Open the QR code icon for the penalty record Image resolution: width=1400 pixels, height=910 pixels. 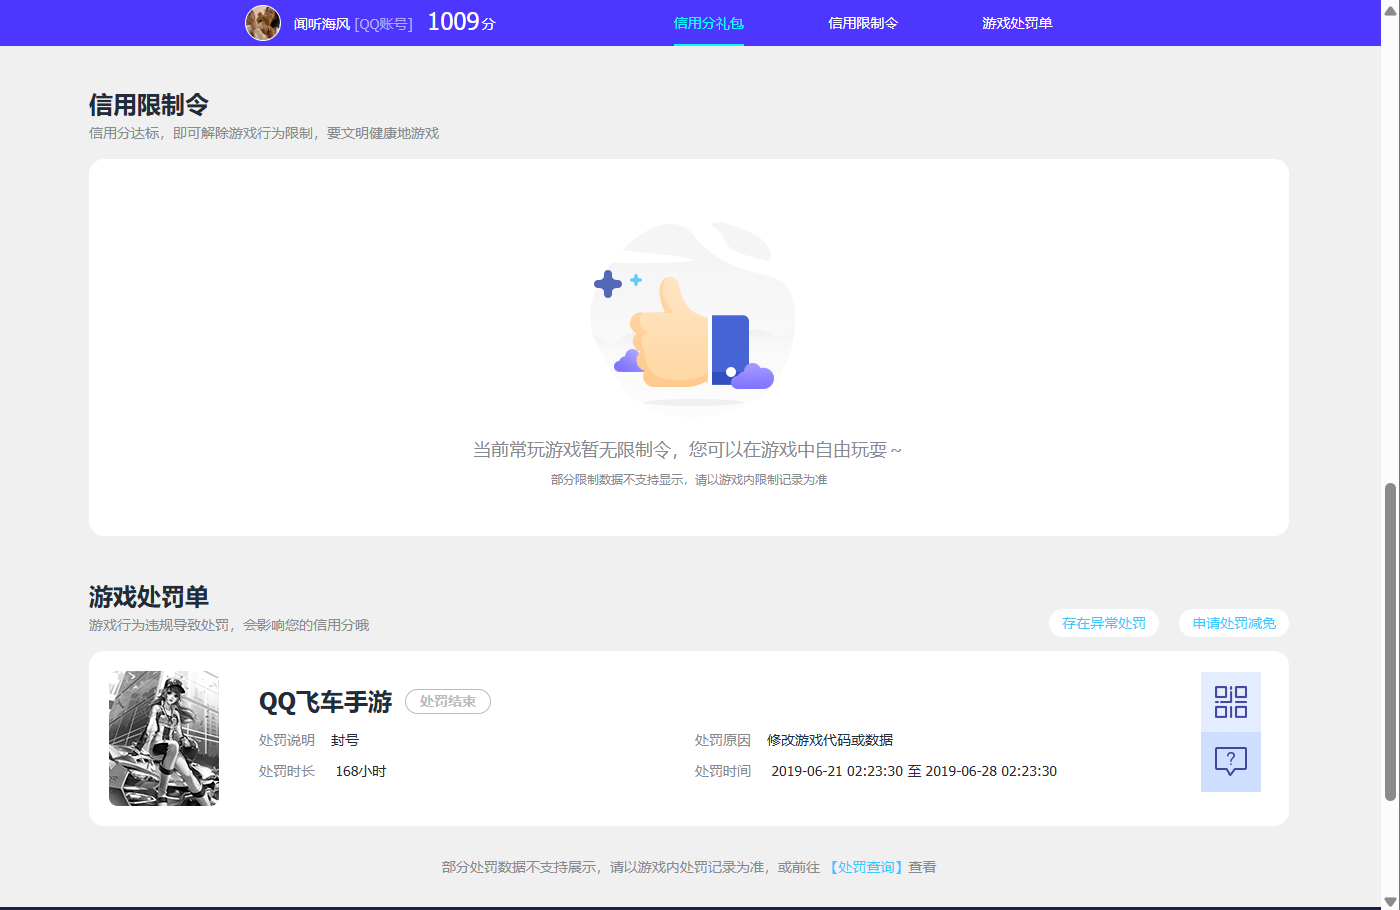click(1231, 701)
